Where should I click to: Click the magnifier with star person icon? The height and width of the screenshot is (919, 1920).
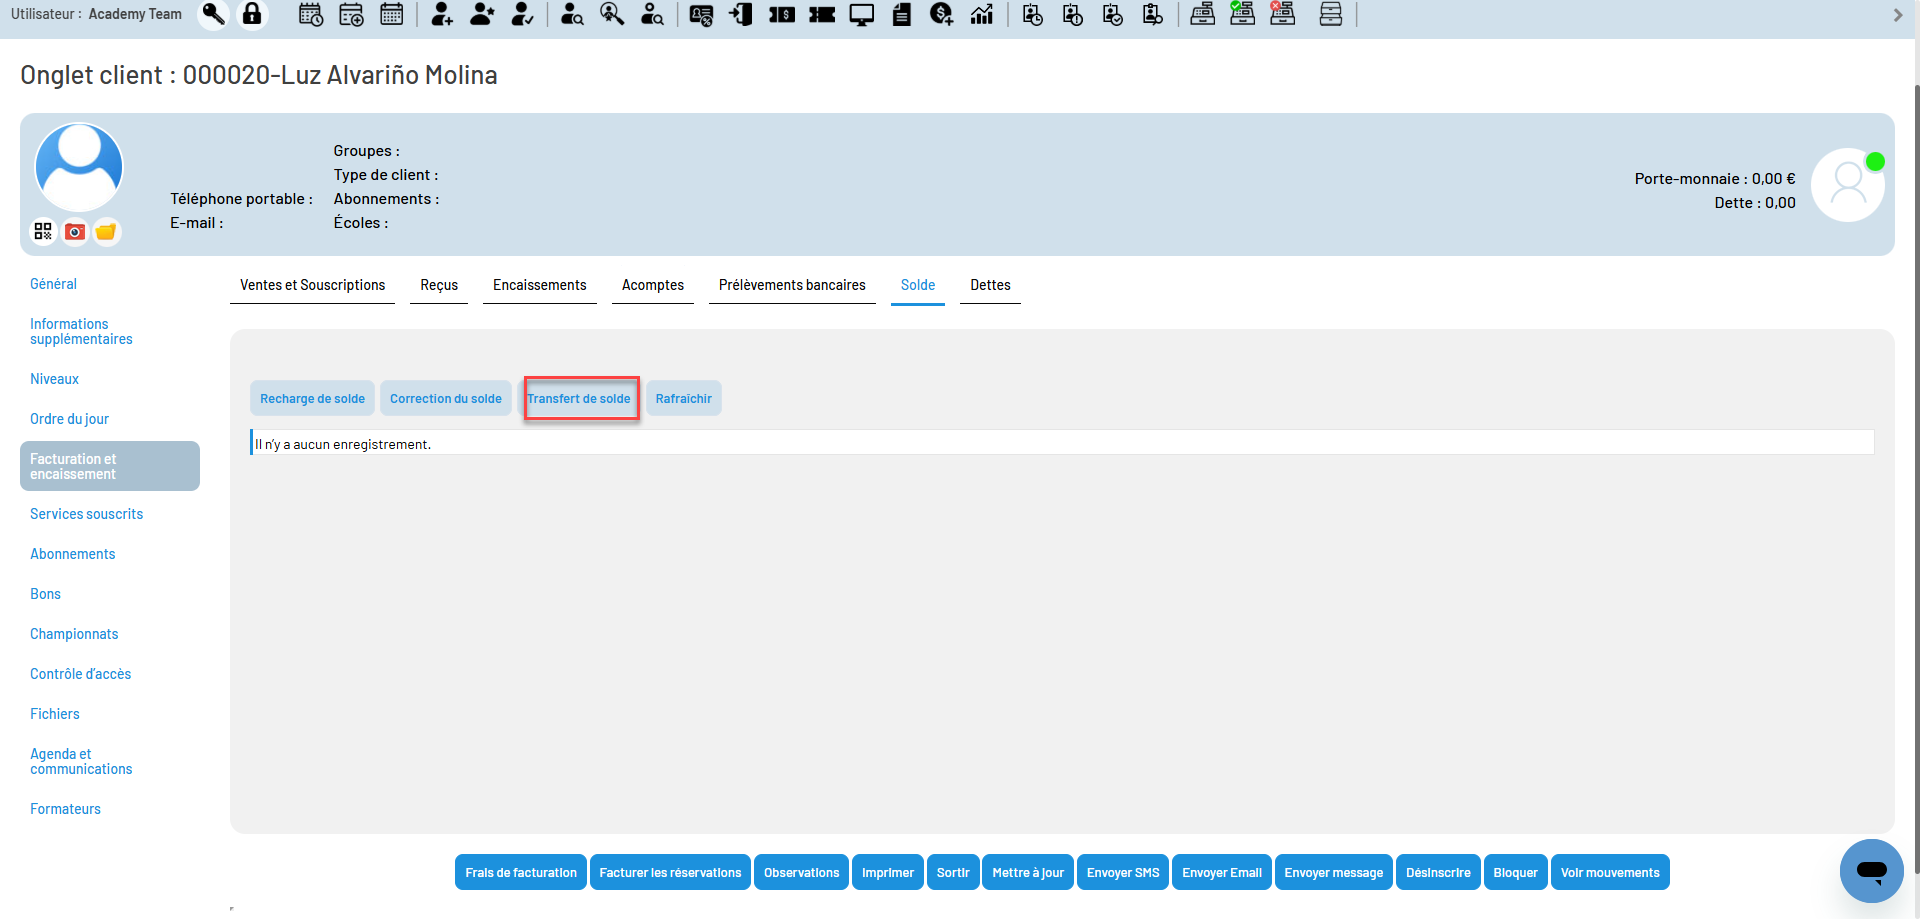tap(612, 14)
